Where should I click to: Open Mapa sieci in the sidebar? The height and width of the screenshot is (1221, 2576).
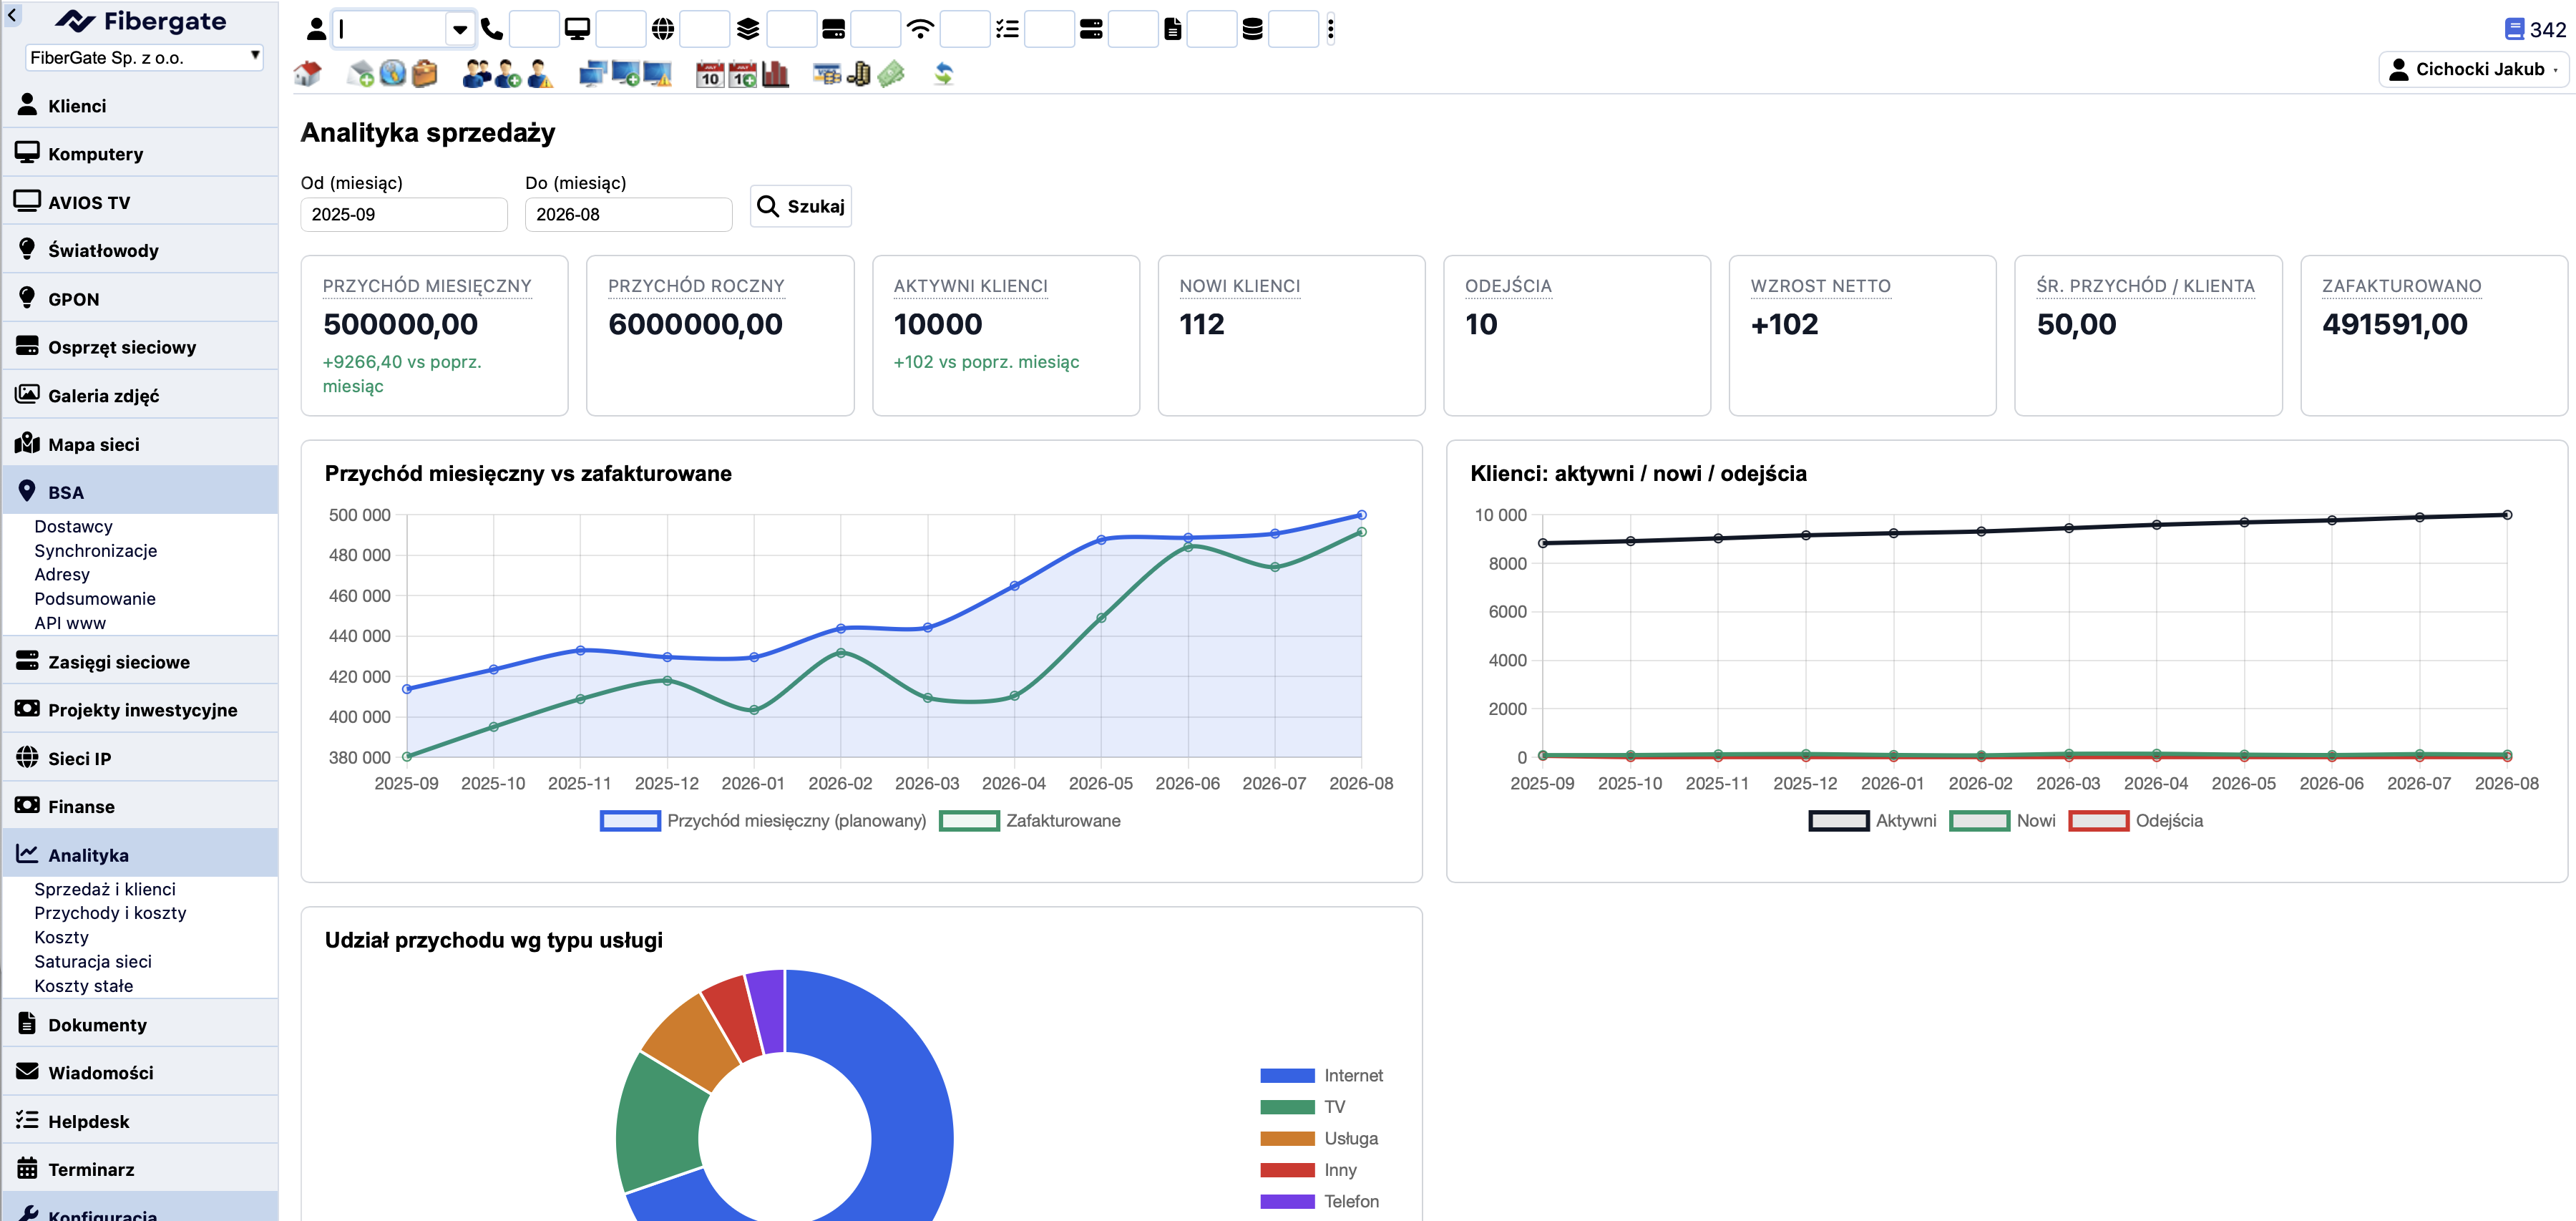tap(140, 444)
